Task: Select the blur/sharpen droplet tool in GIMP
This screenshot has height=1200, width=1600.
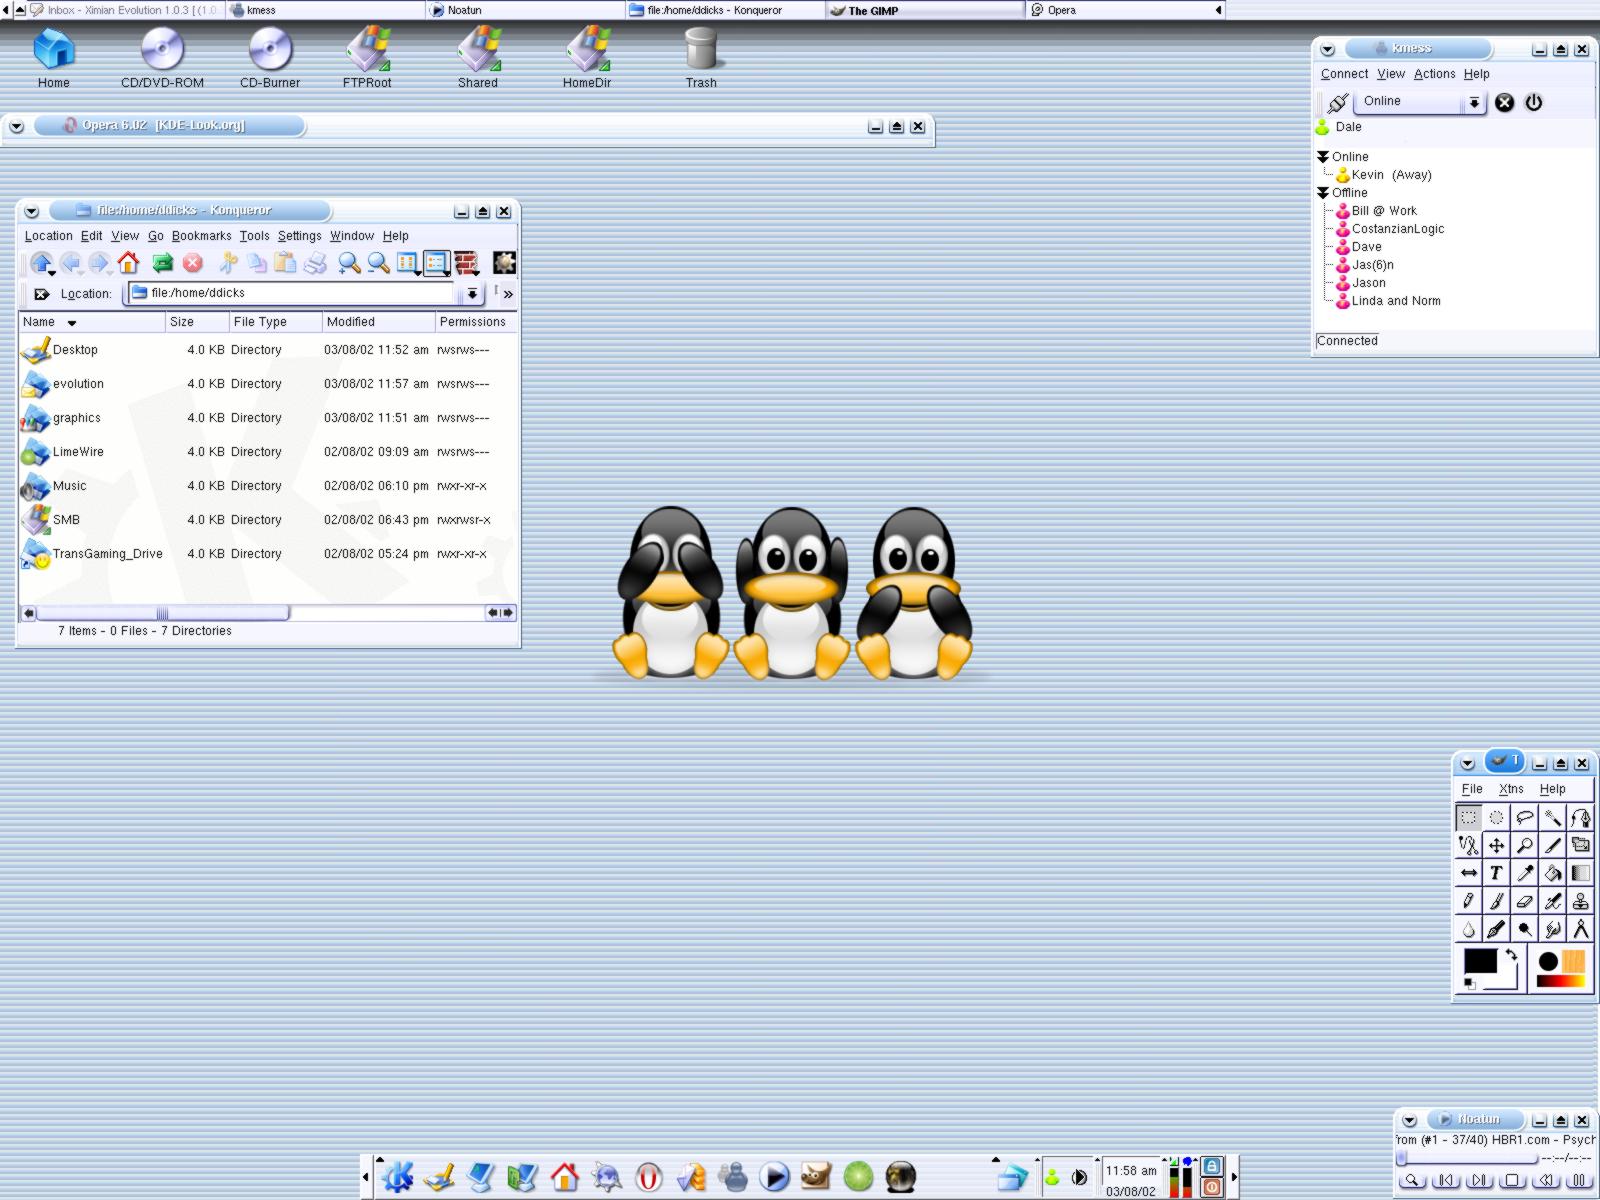Action: [1468, 929]
